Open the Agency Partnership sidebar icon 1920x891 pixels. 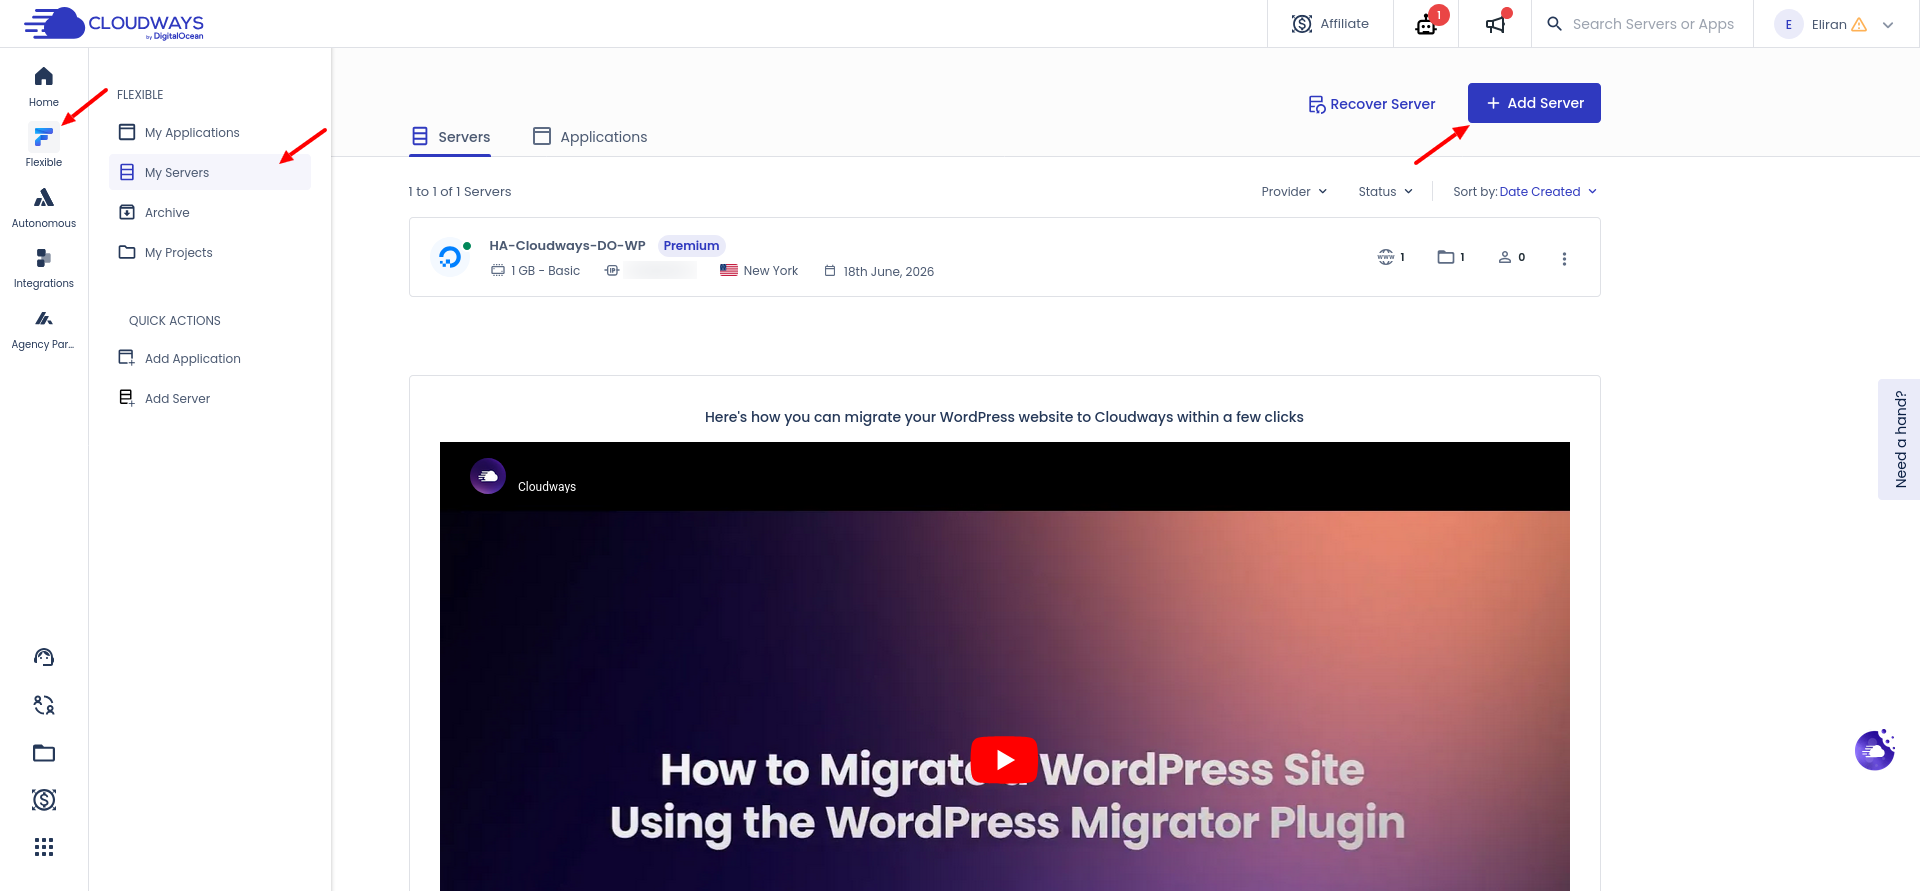[43, 319]
